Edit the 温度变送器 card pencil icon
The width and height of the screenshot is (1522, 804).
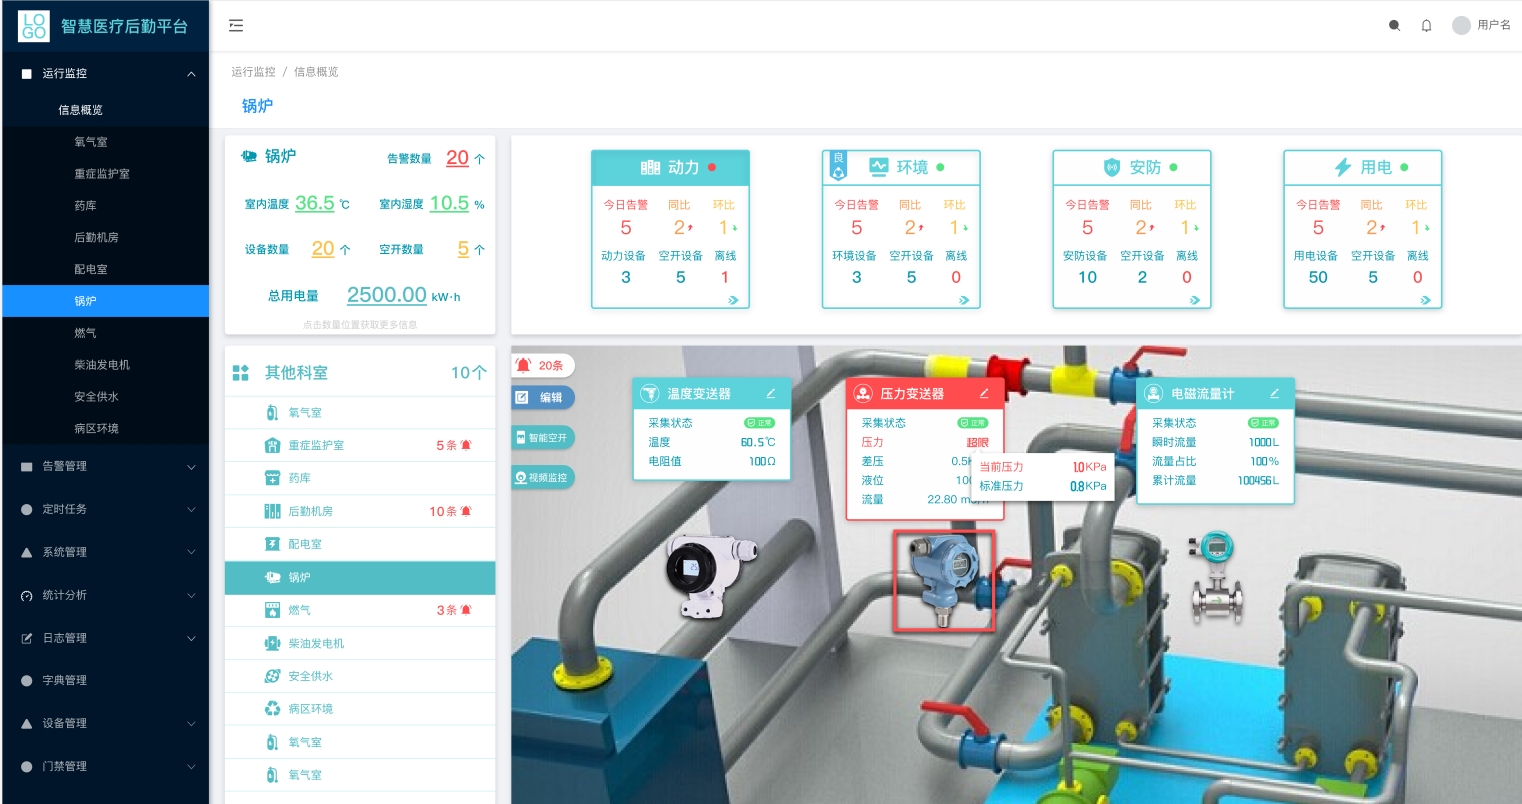pyautogui.click(x=771, y=394)
